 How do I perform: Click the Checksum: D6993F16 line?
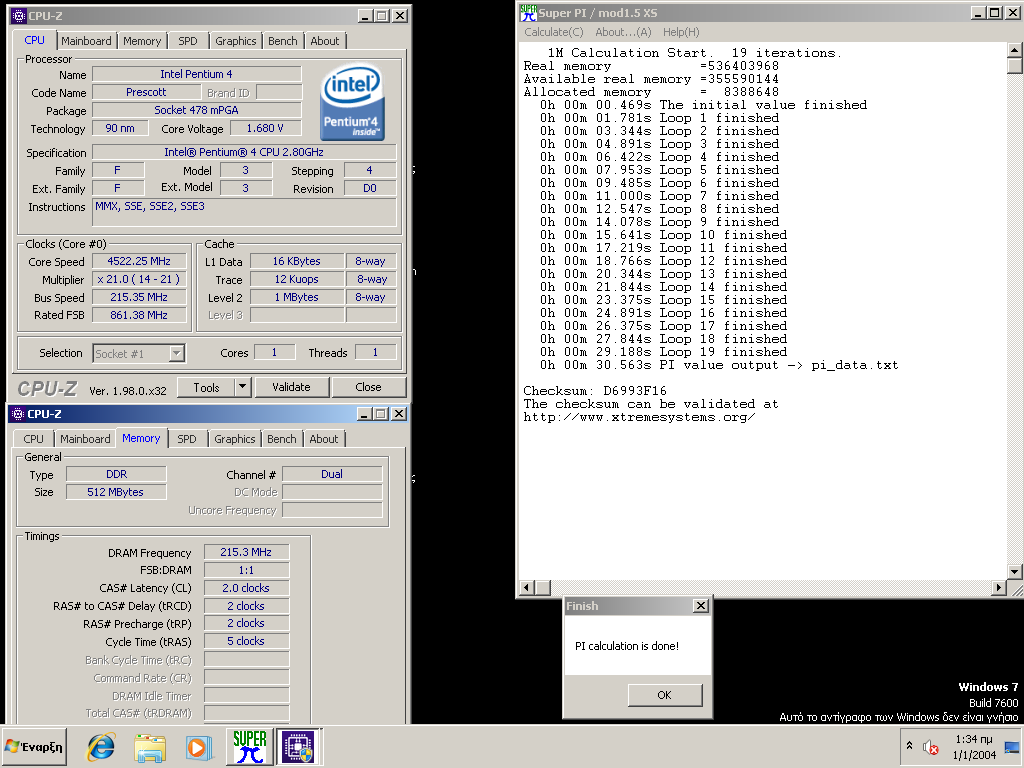point(595,391)
